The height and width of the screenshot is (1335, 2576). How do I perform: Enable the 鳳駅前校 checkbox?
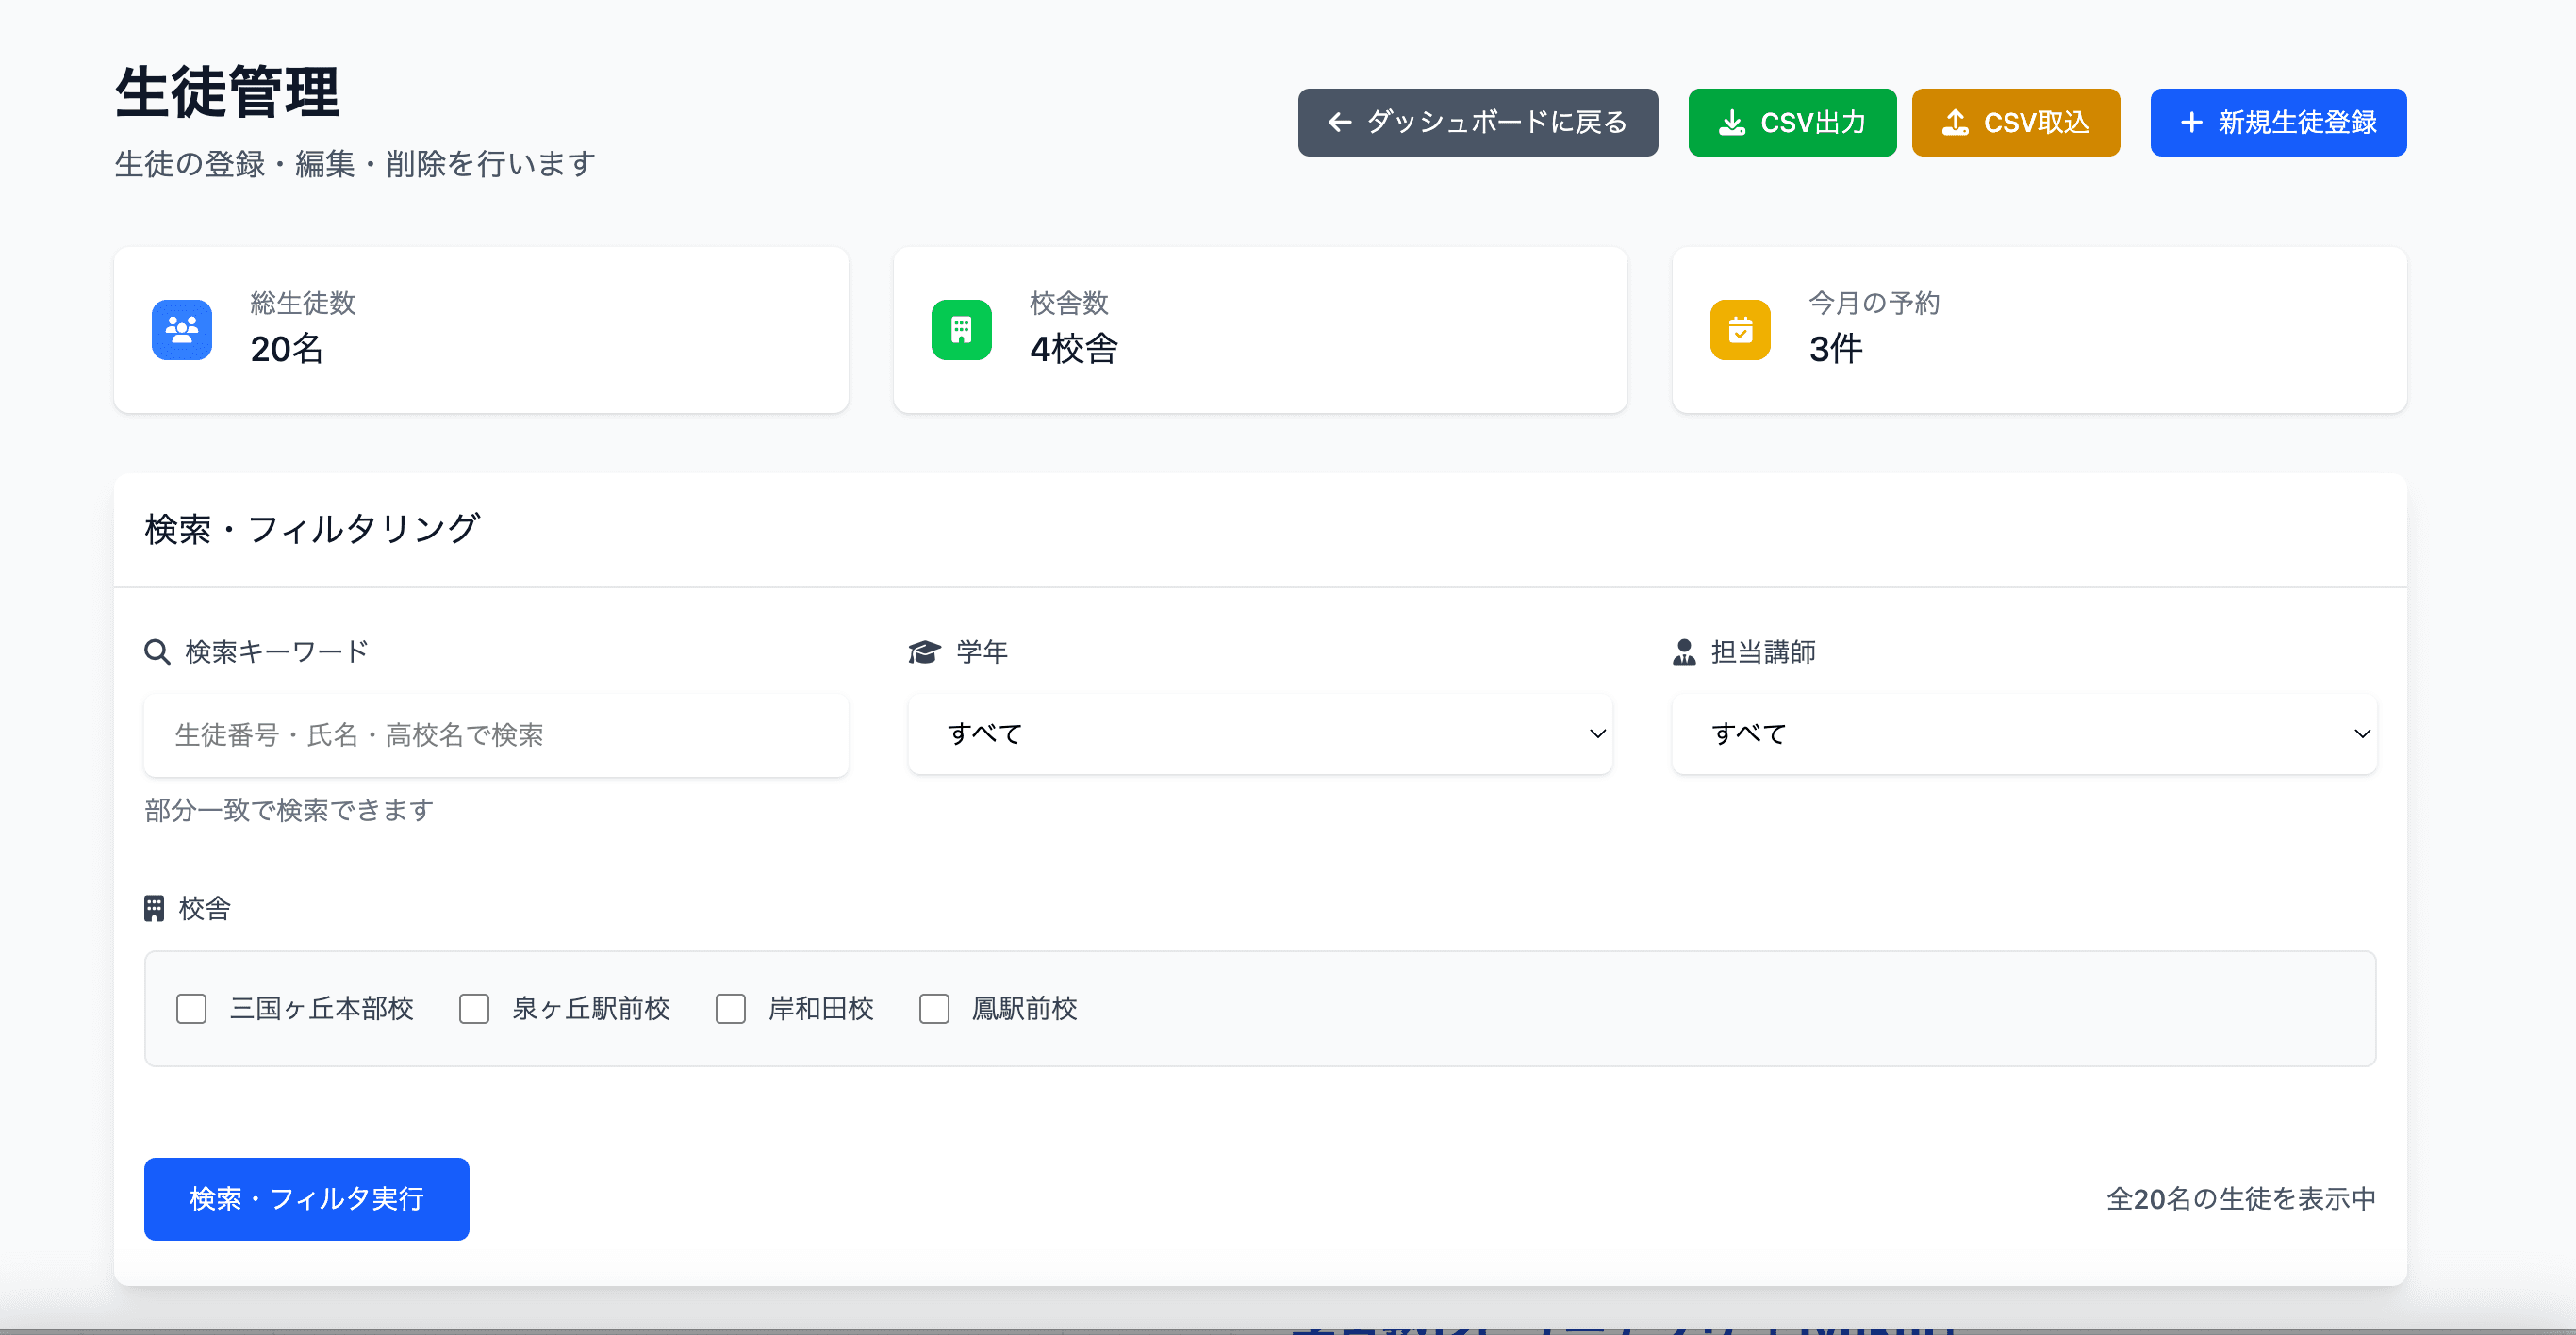click(934, 1008)
